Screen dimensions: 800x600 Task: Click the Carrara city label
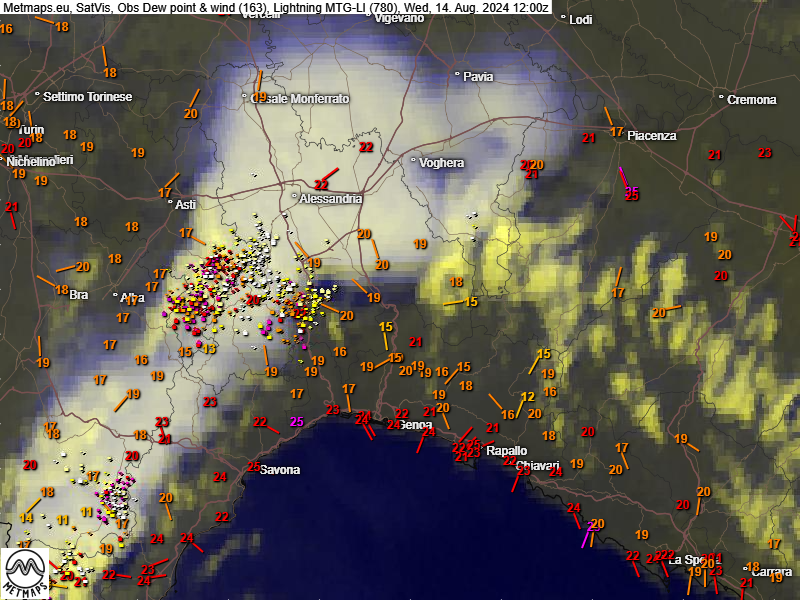point(770,572)
